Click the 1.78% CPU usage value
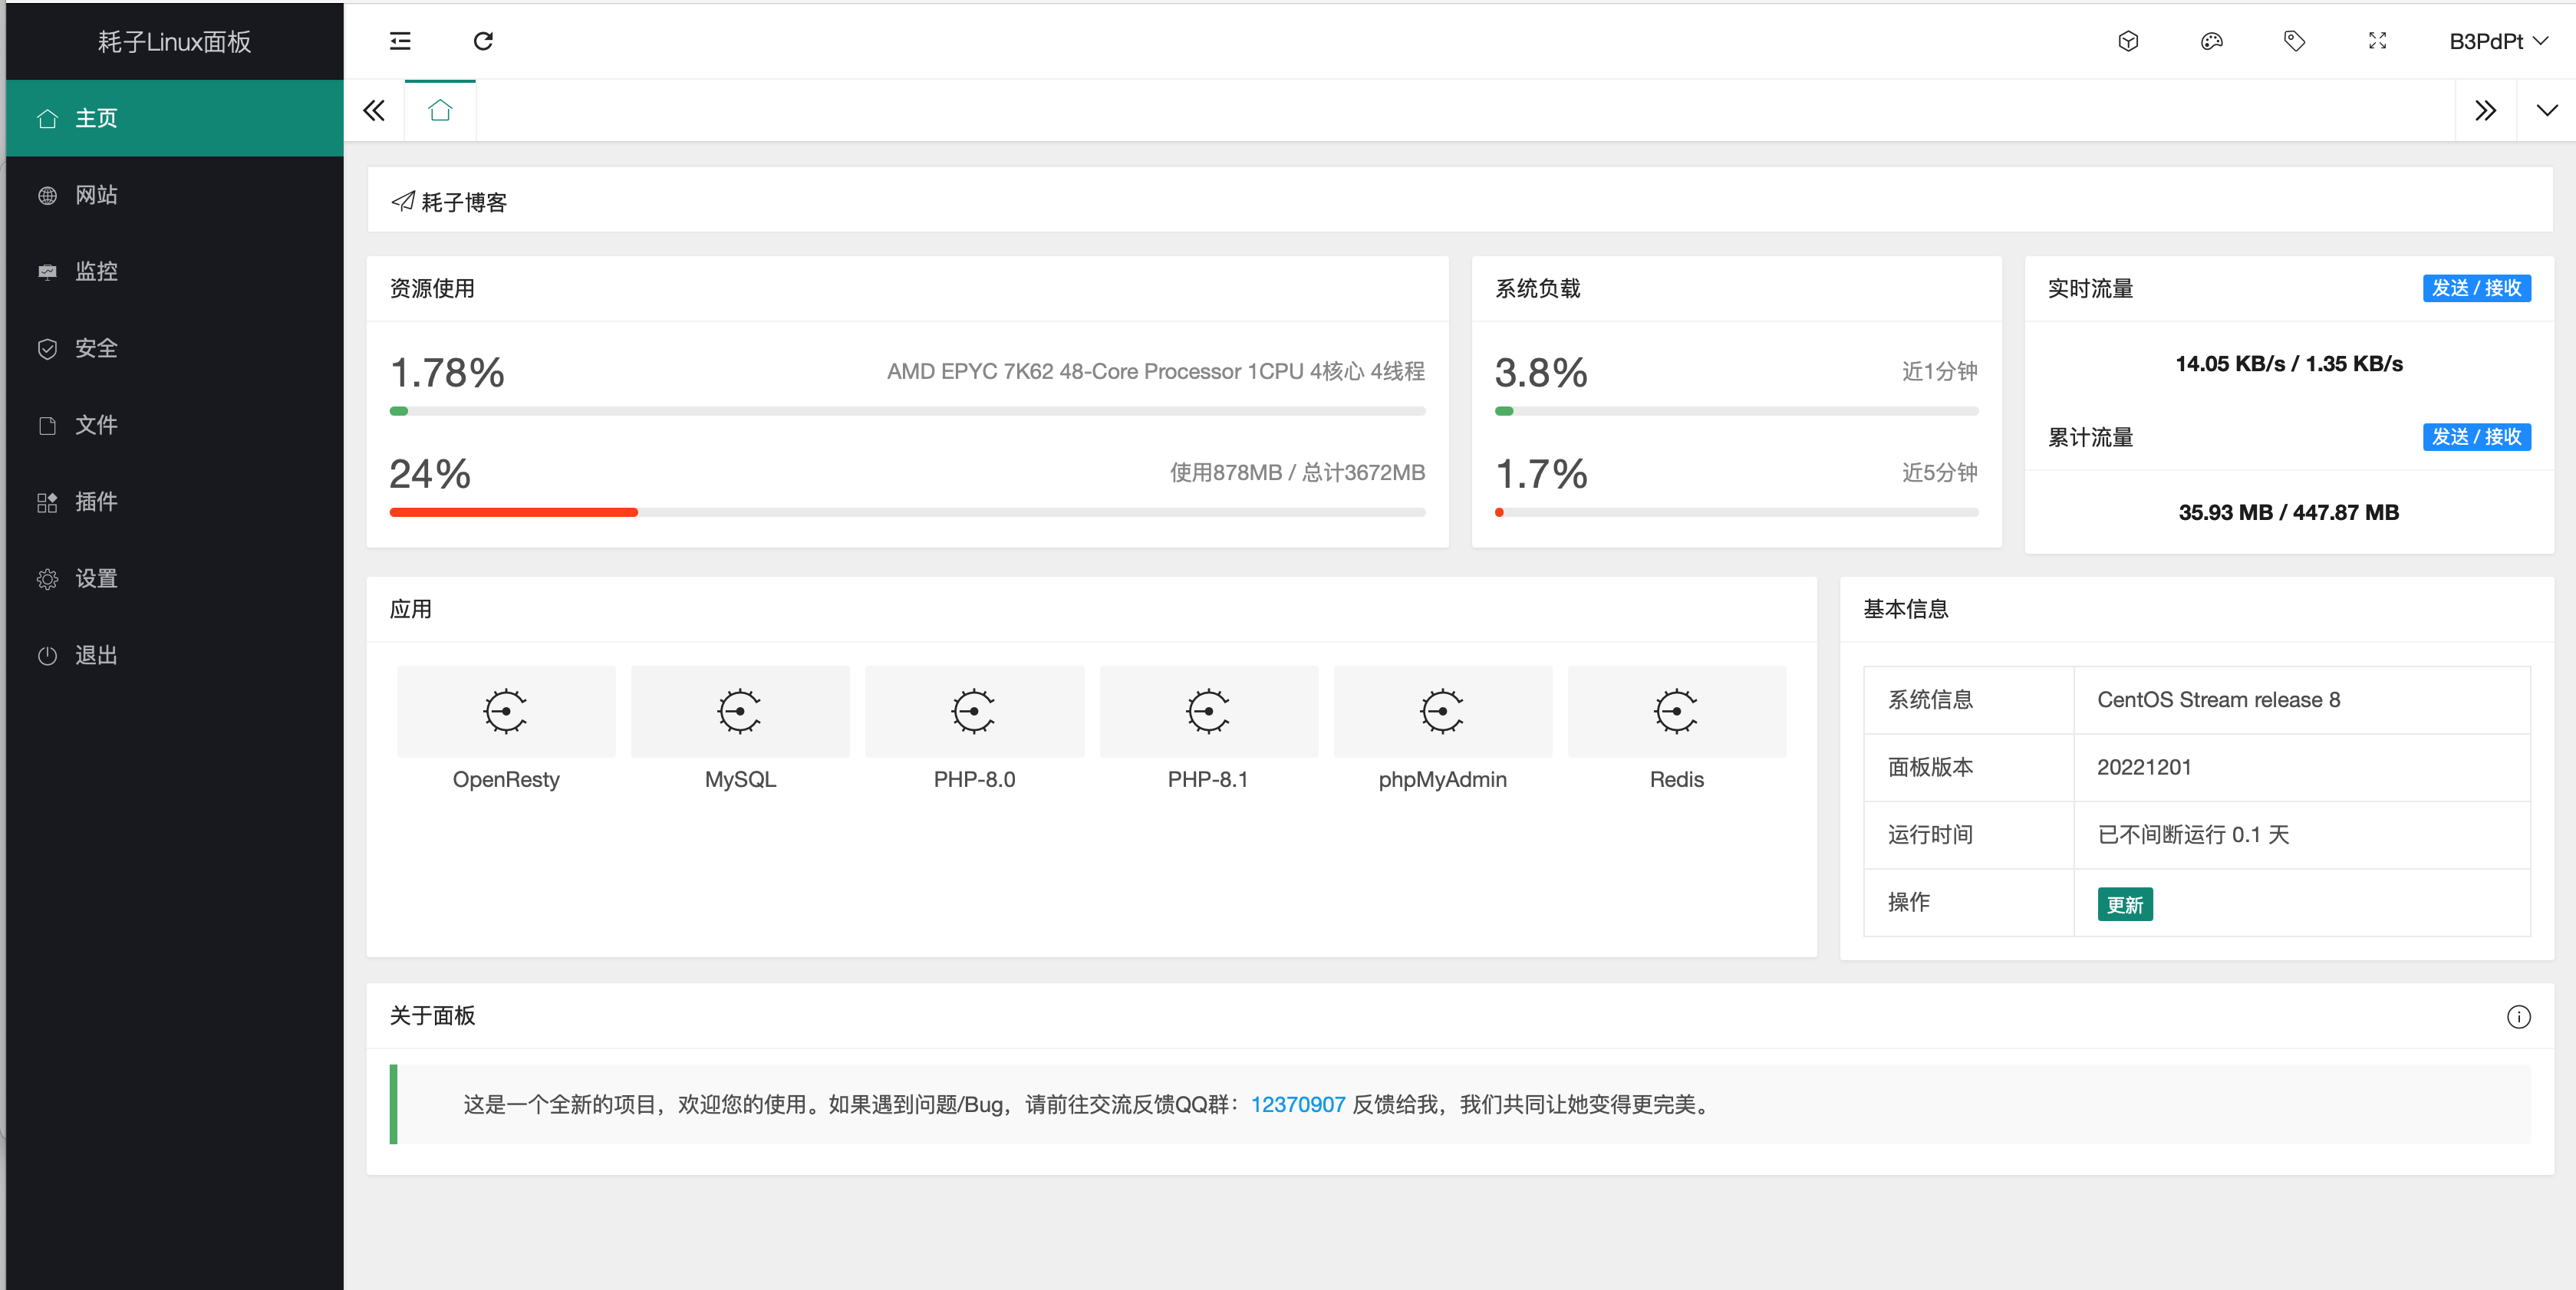 tap(447, 372)
